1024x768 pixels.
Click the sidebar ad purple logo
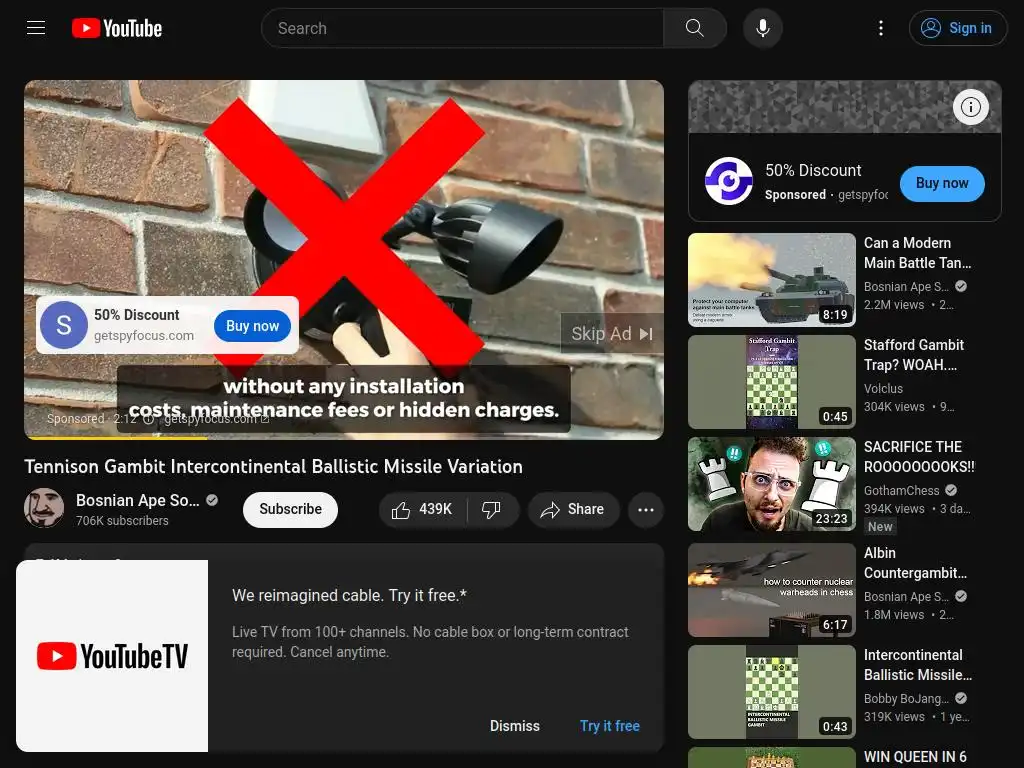pos(729,181)
